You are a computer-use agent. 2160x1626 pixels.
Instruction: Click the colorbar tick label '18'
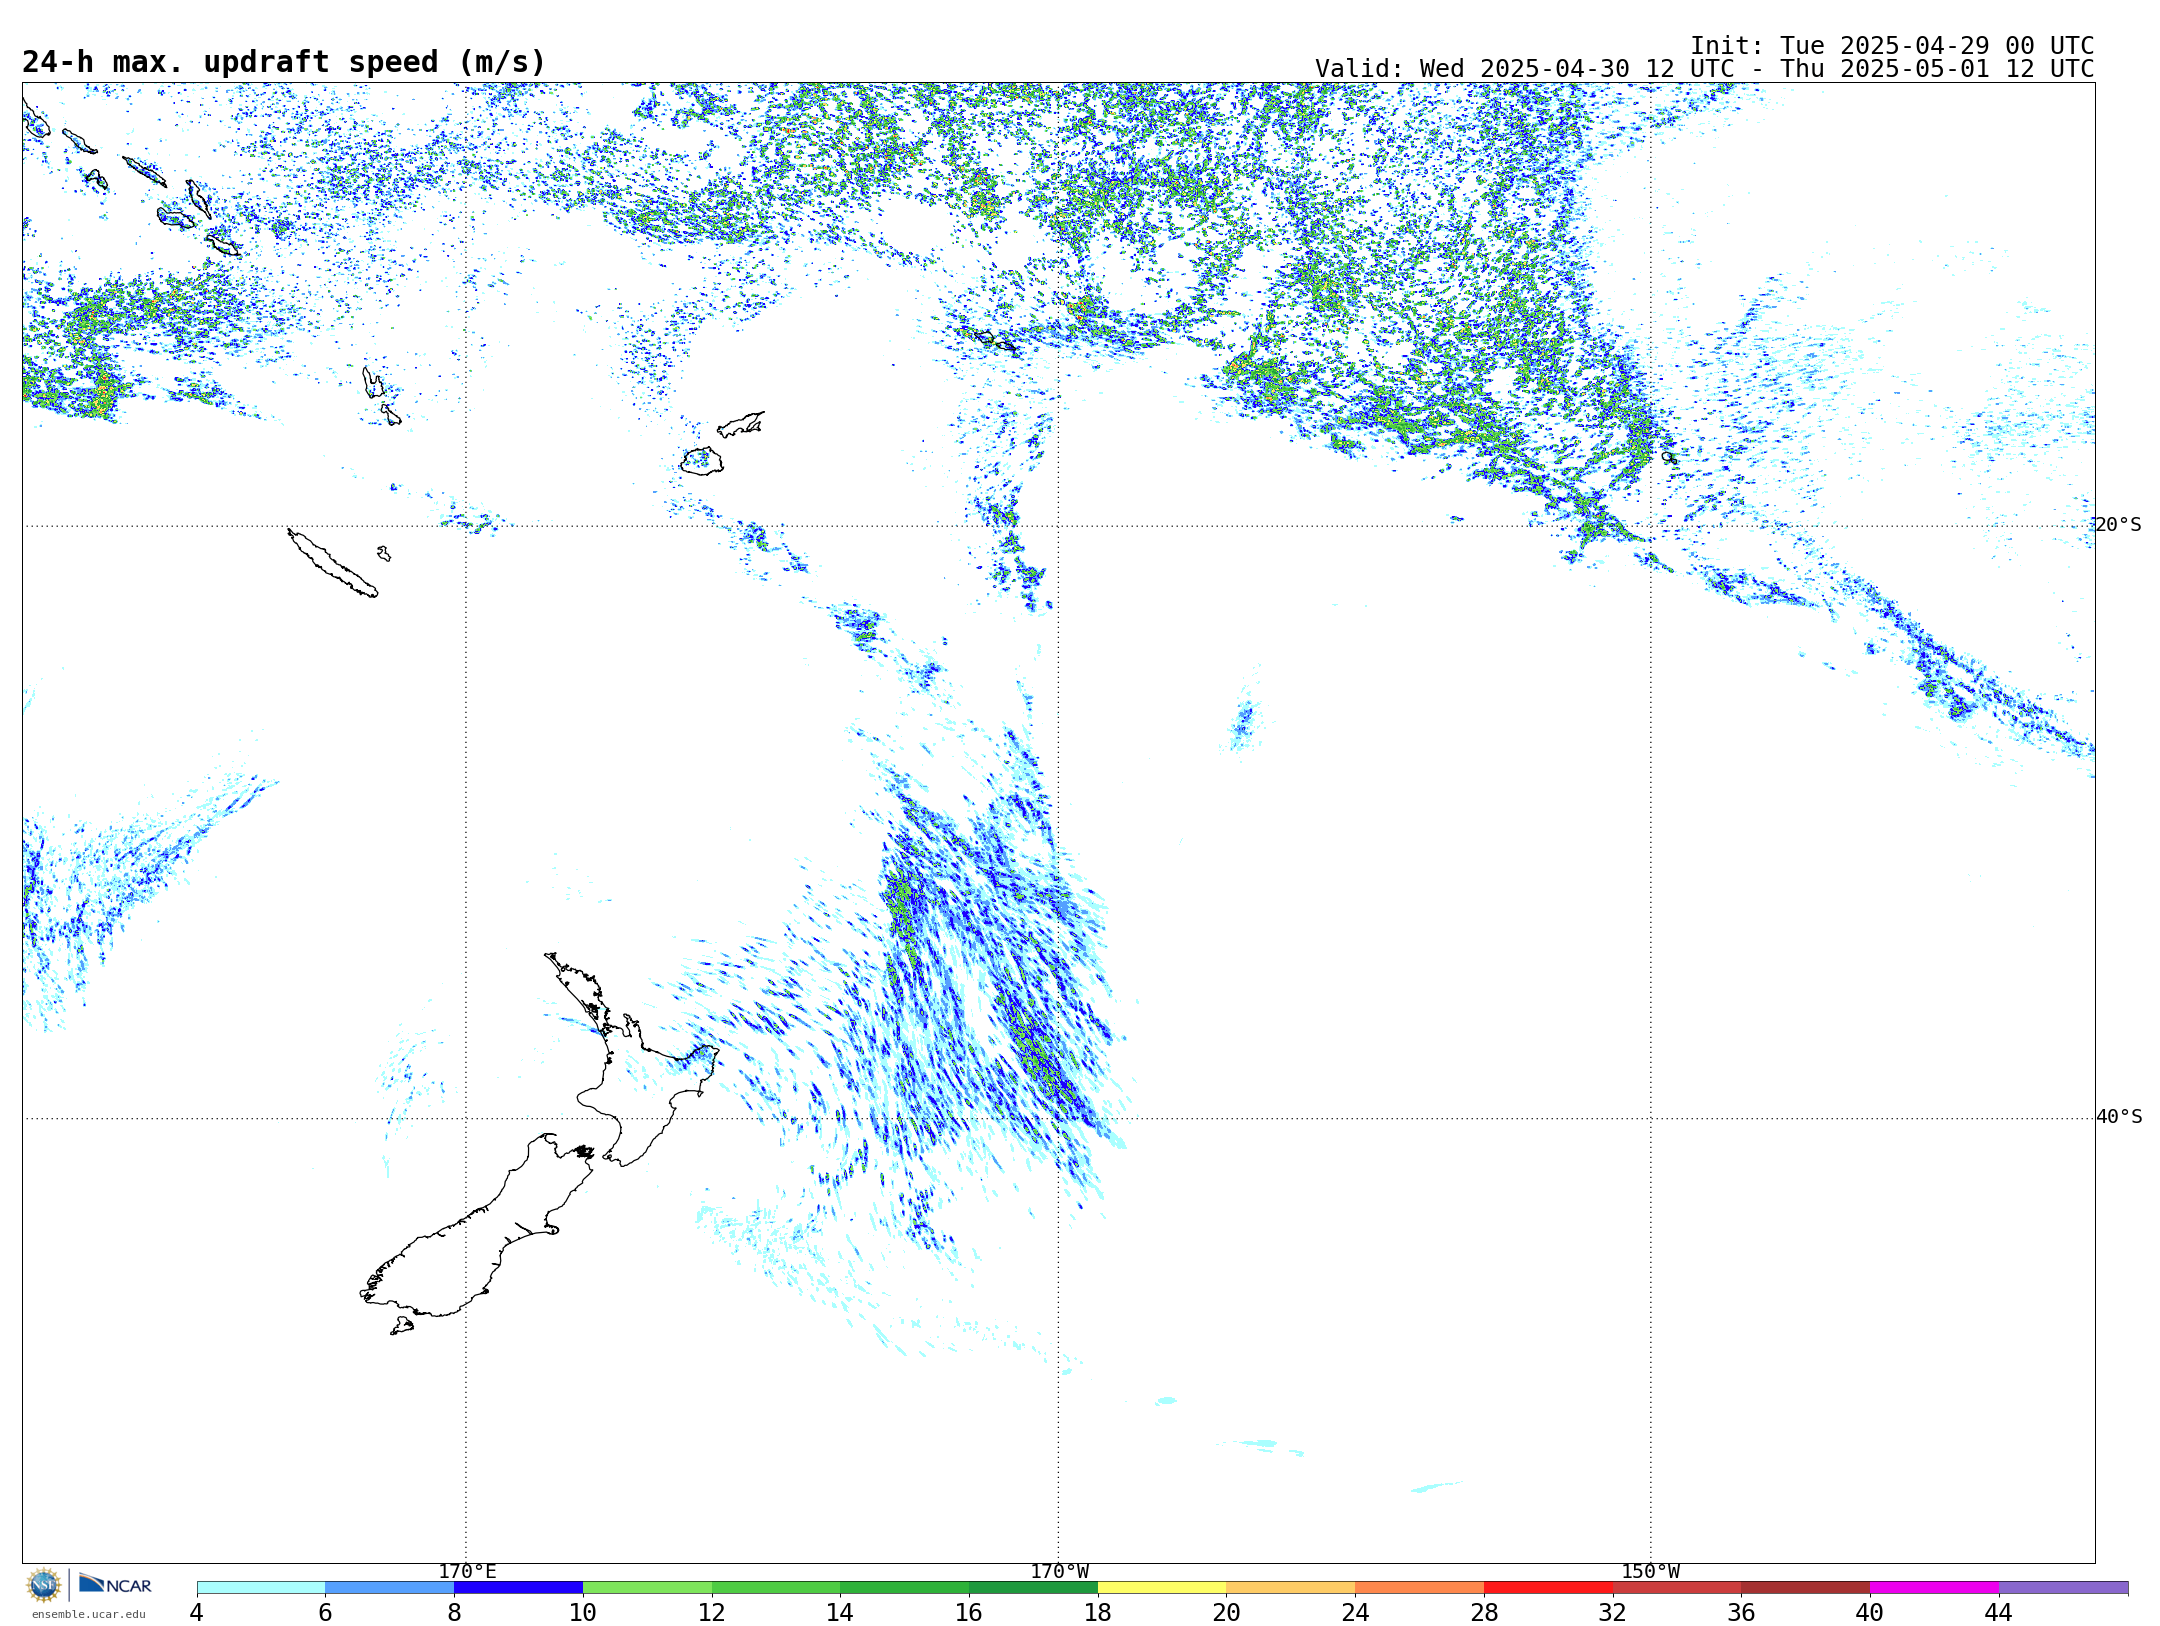[x=1098, y=1613]
